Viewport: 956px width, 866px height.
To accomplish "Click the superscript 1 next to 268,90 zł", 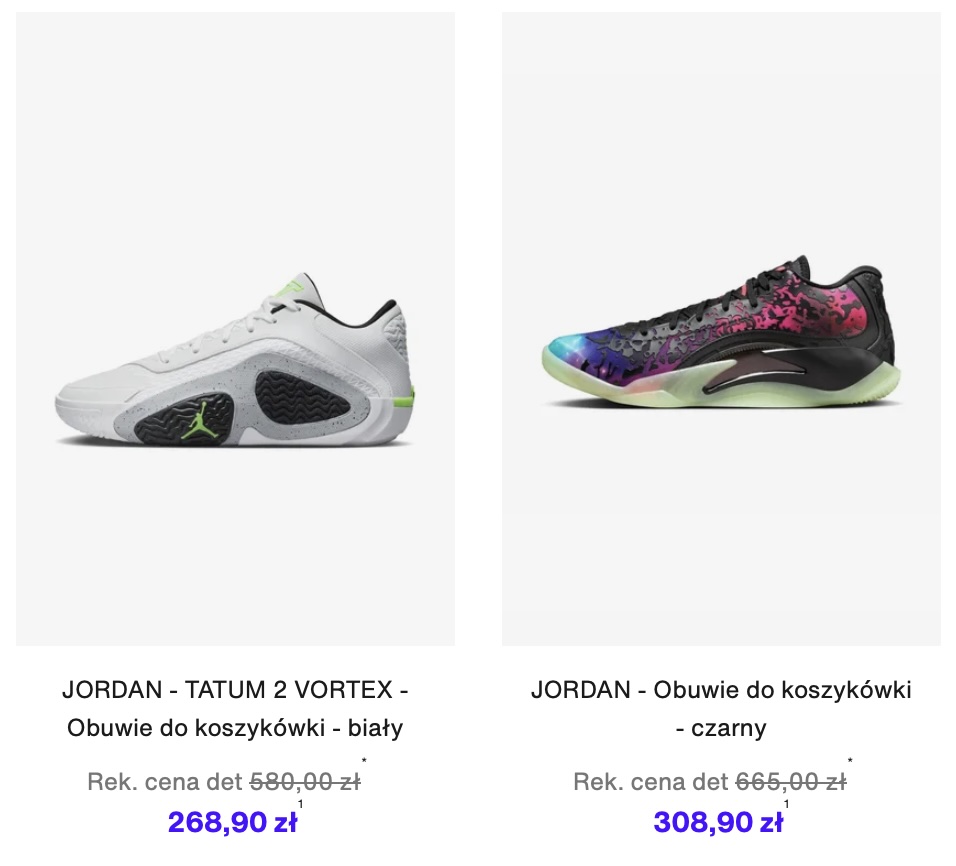I will tap(301, 804).
